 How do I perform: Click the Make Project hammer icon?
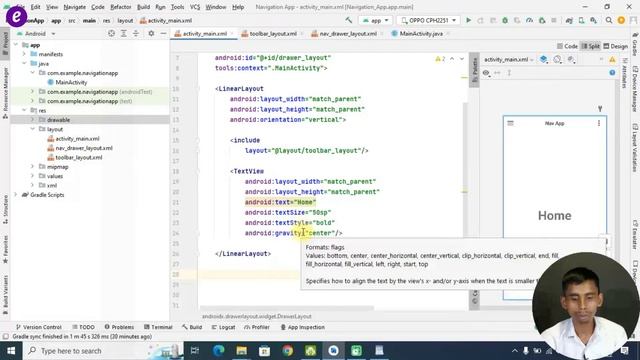point(349,20)
